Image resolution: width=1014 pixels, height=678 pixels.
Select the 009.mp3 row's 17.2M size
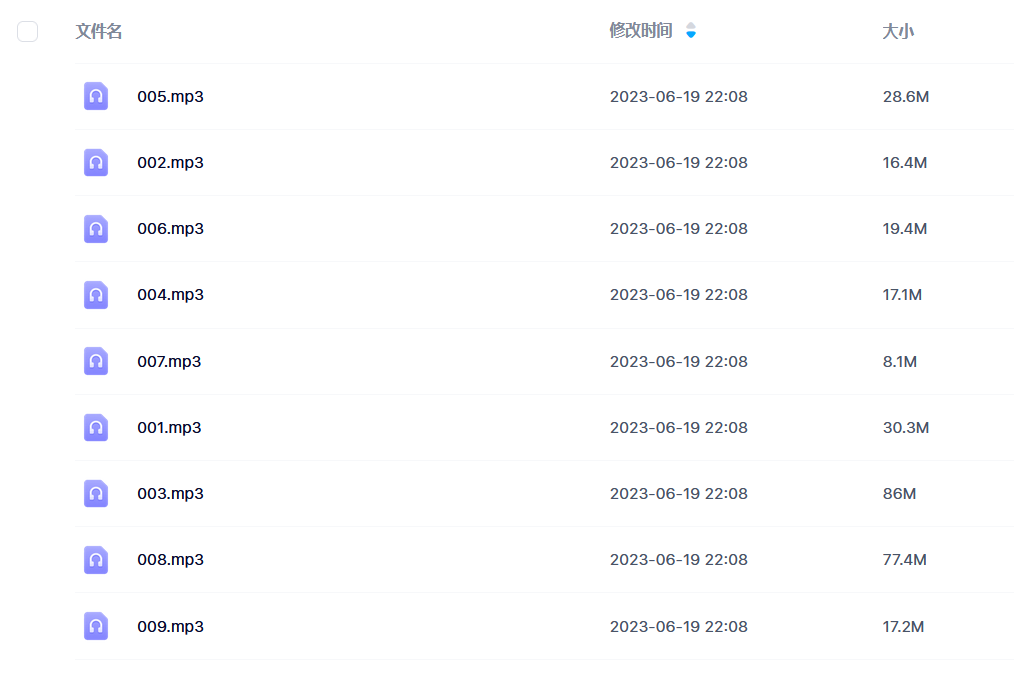pyautogui.click(x=903, y=626)
